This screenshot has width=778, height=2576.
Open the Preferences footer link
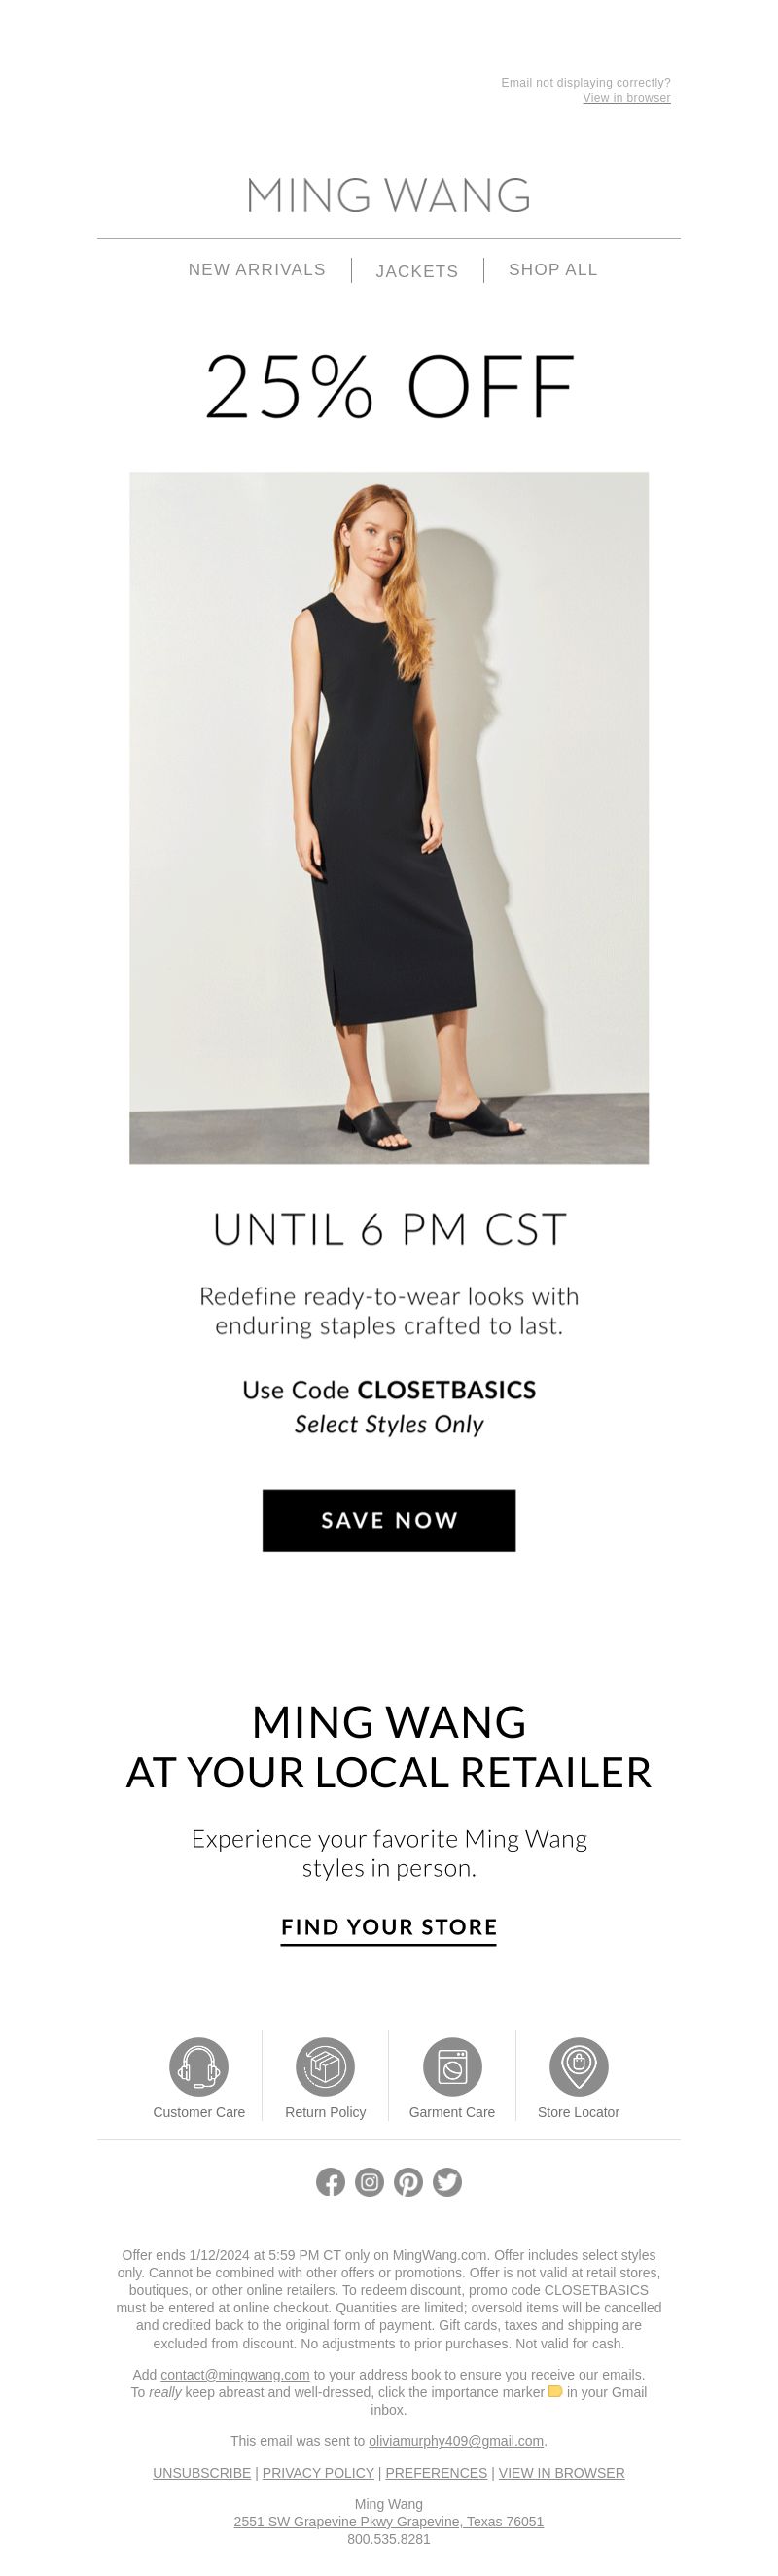click(436, 2472)
